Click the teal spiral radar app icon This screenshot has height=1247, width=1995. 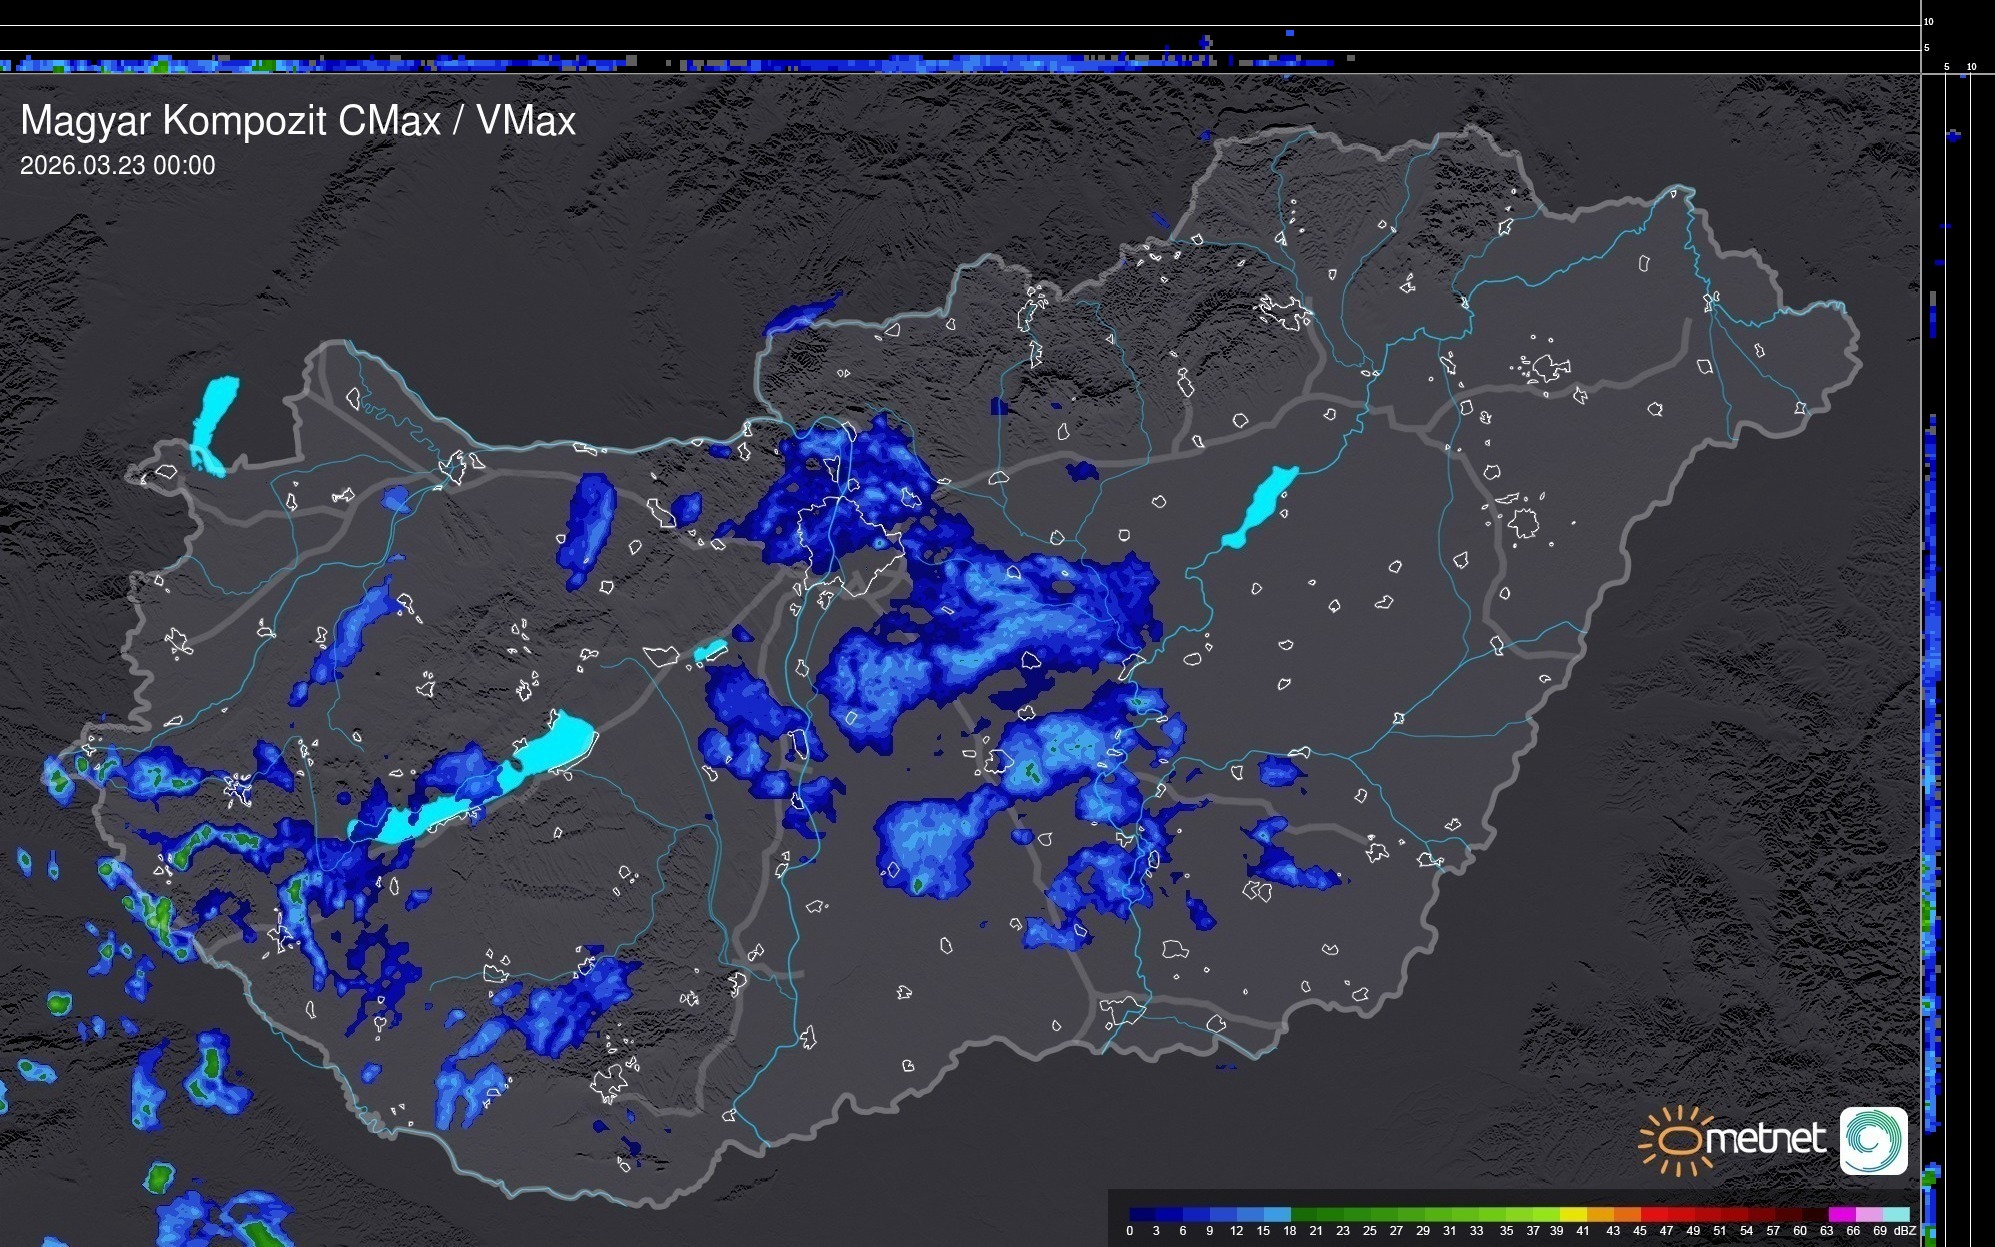[x=1873, y=1140]
